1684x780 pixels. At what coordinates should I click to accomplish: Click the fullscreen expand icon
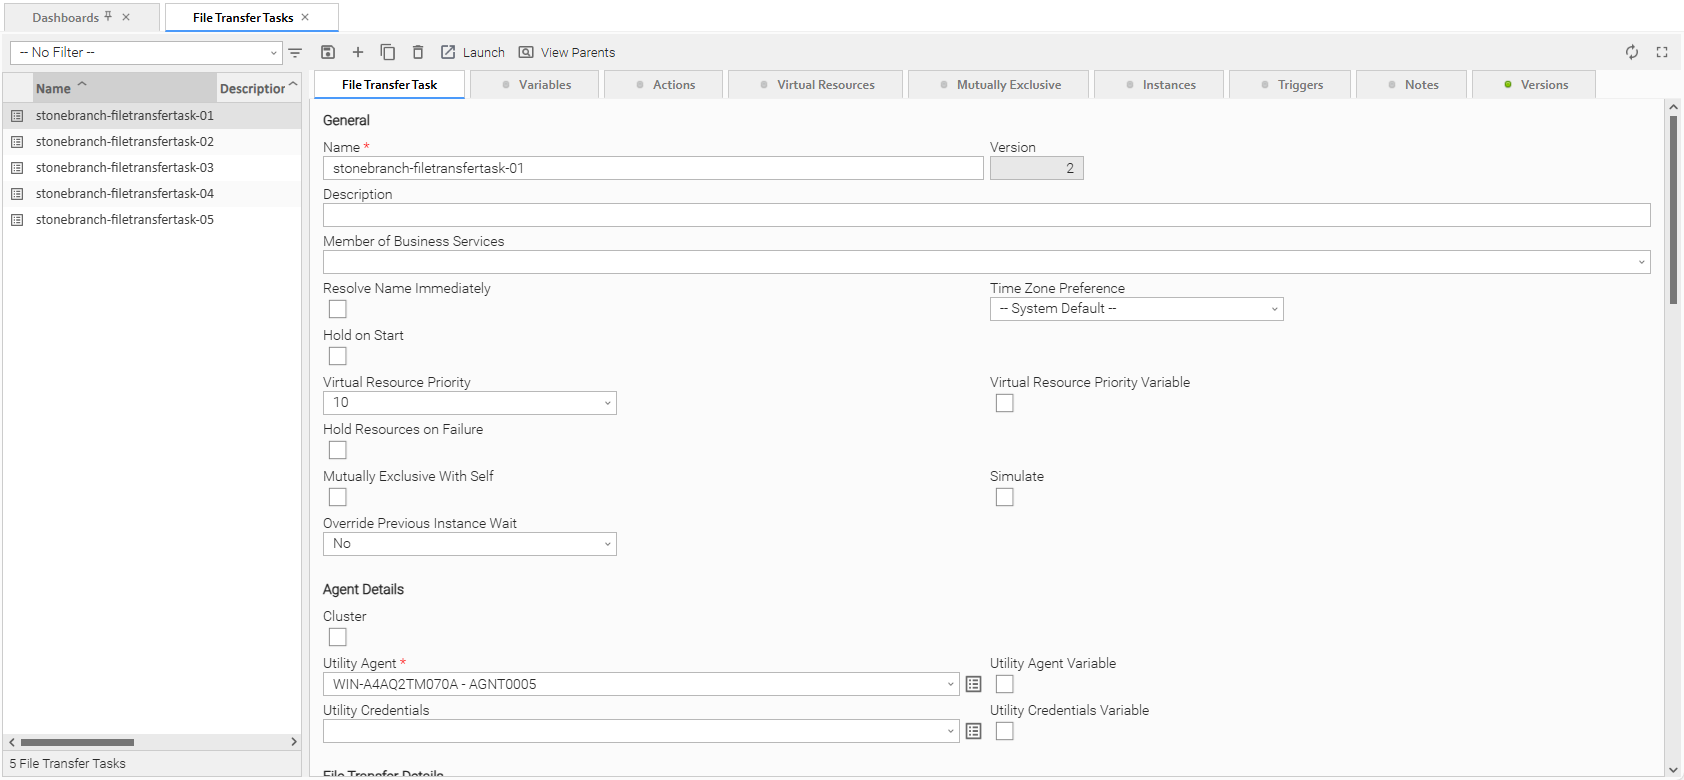[x=1662, y=52]
